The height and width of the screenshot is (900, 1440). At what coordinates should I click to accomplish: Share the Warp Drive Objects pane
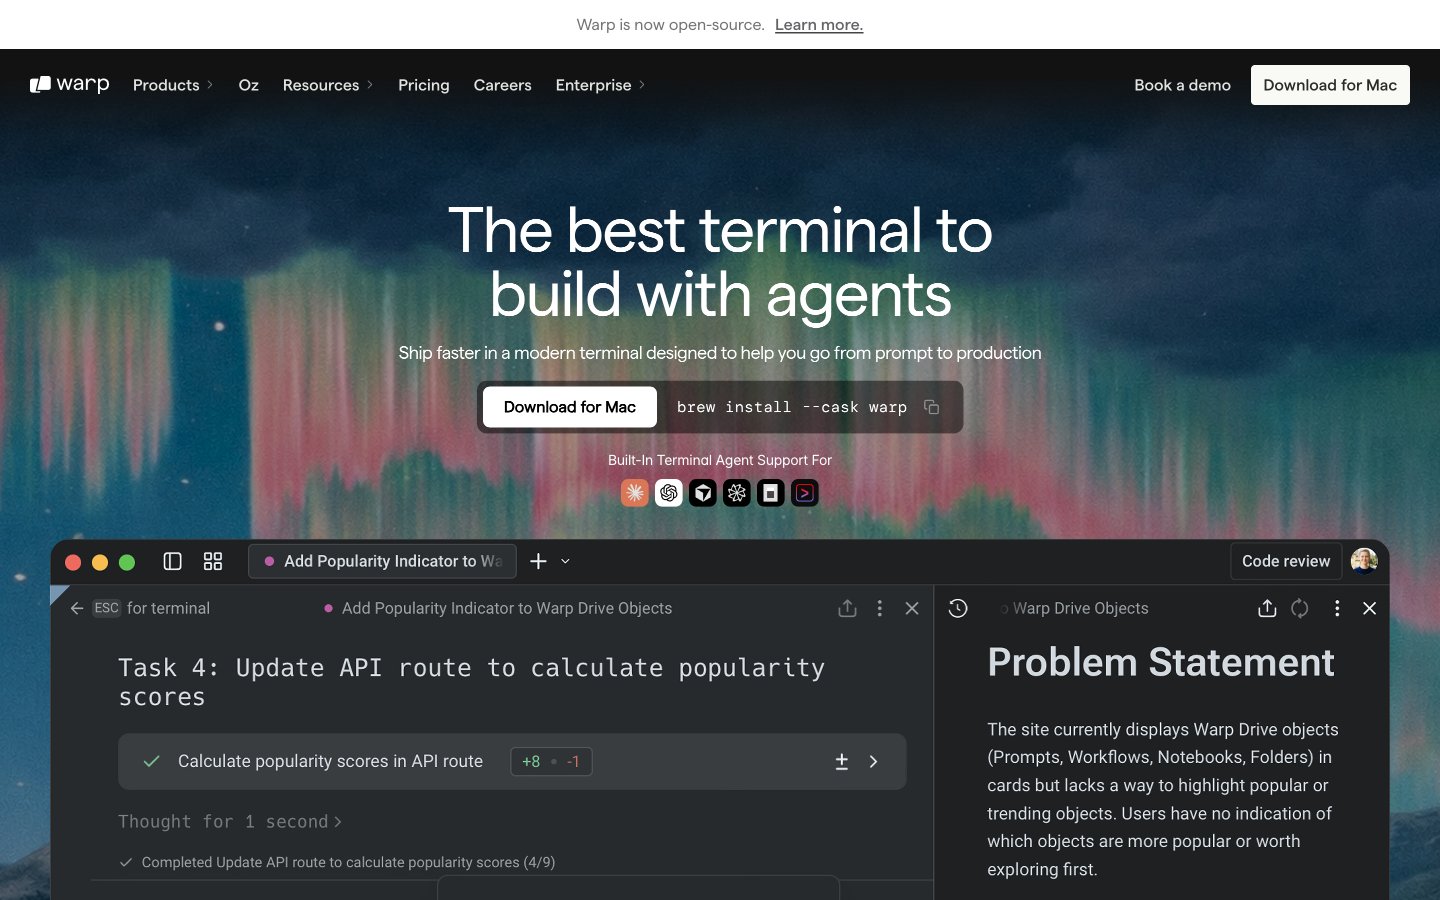tap(1267, 608)
